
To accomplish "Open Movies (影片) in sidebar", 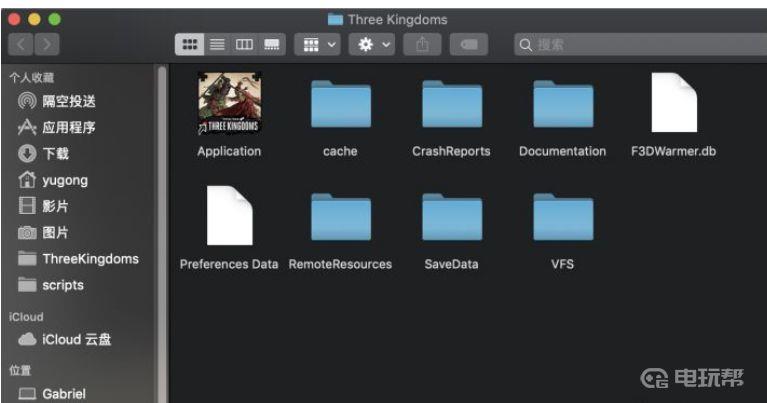I will (43, 206).
